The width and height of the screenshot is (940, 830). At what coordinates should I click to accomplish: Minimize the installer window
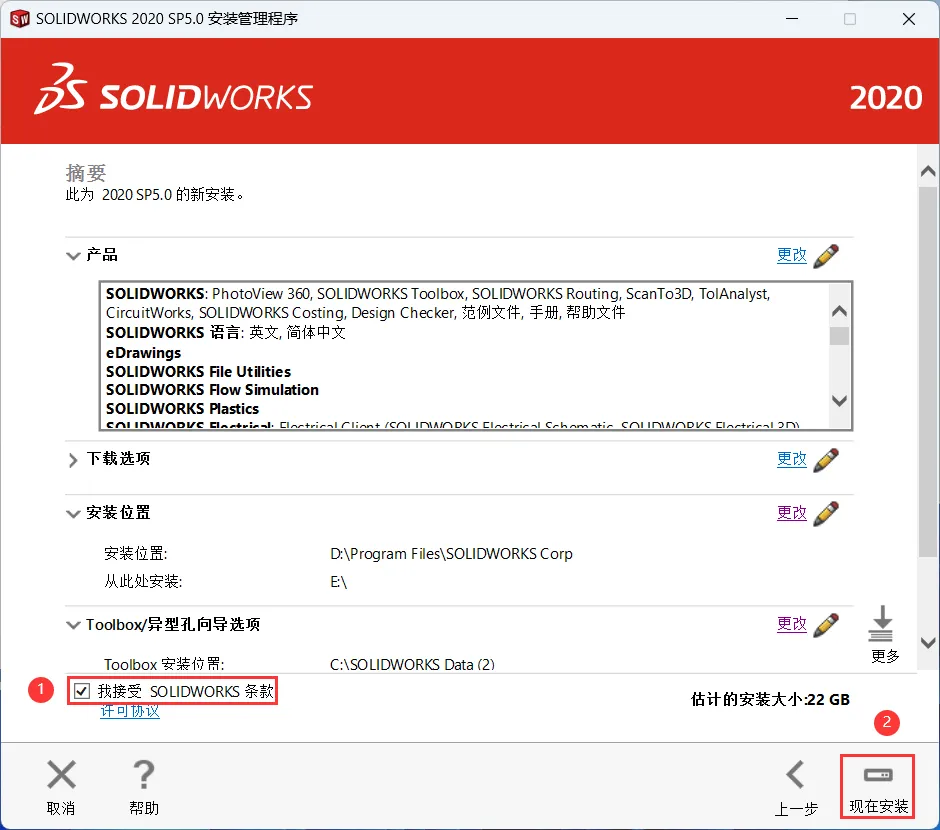(x=792, y=19)
